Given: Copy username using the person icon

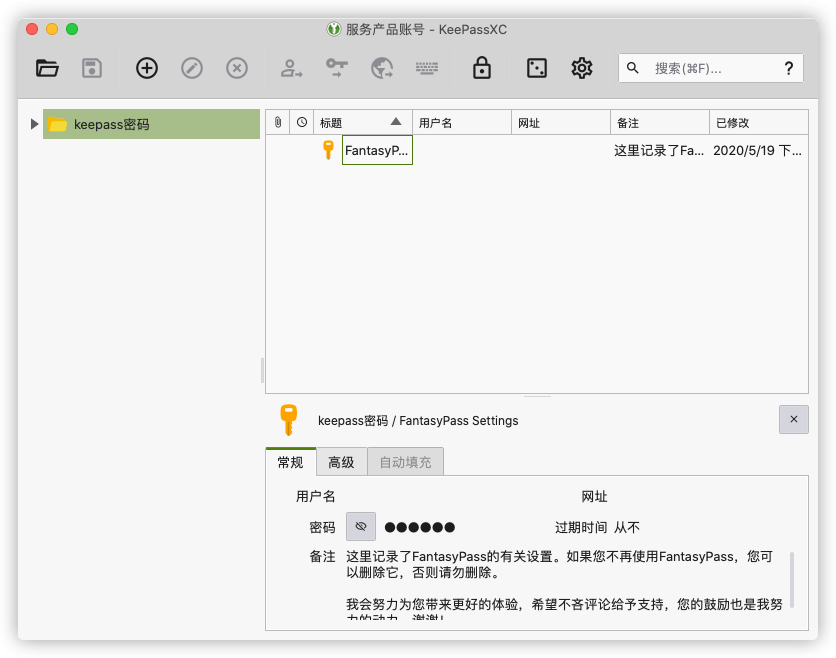Looking at the screenshot, I should (x=292, y=68).
